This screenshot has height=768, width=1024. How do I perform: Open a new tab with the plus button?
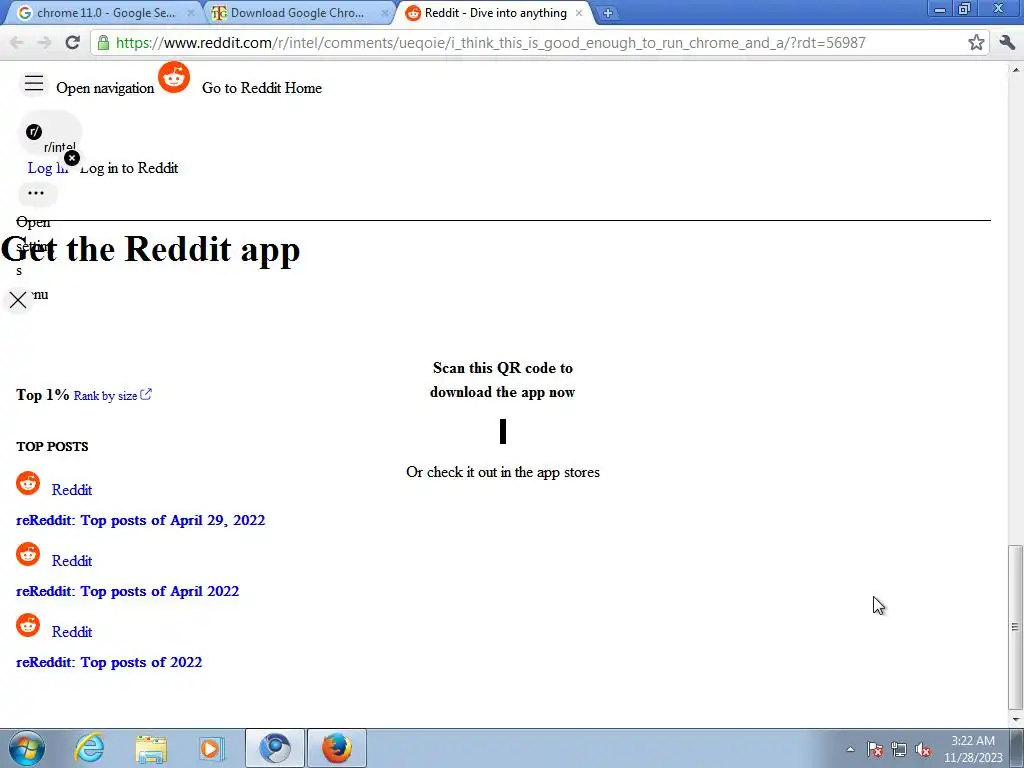point(607,13)
